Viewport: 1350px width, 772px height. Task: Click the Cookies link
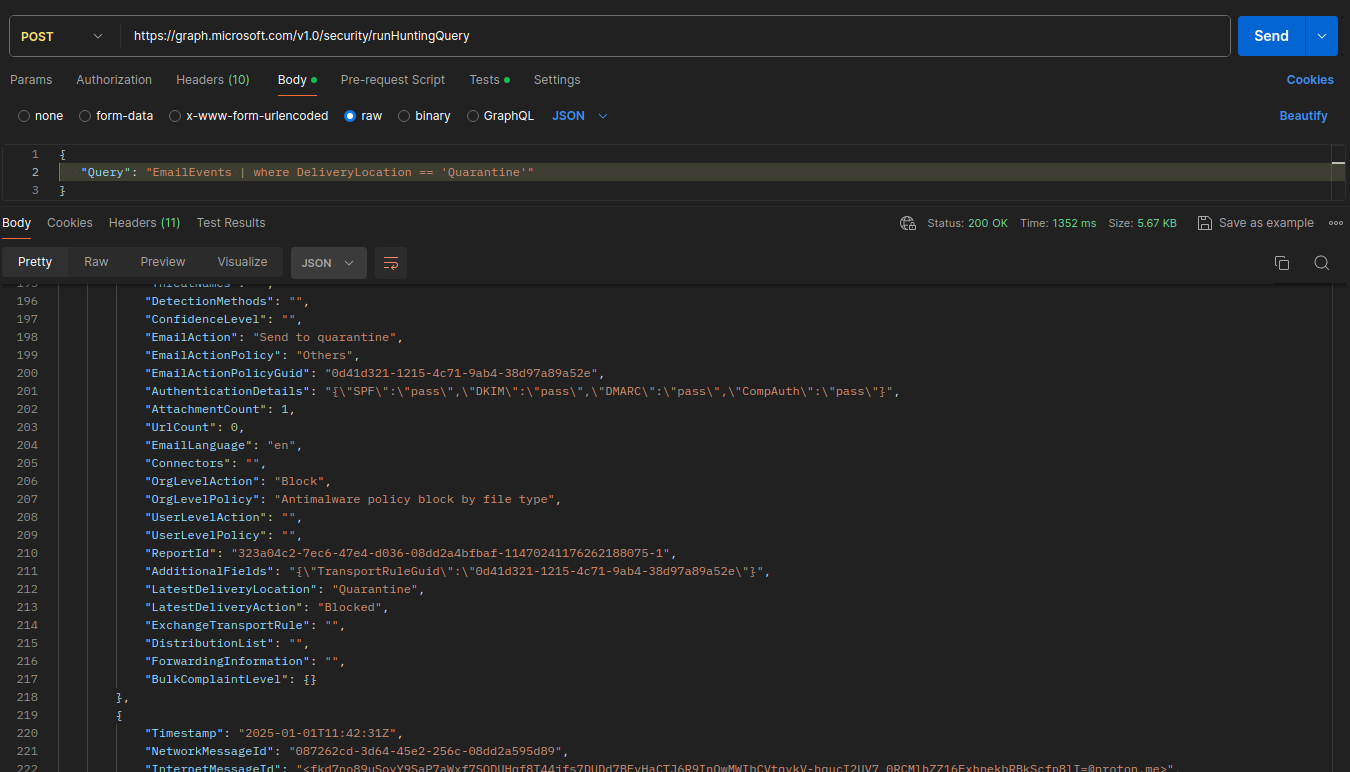1310,80
